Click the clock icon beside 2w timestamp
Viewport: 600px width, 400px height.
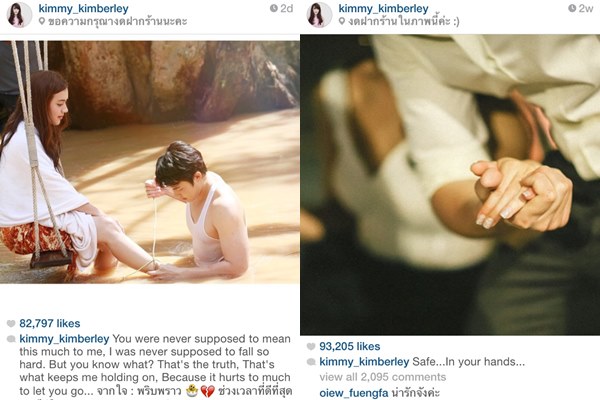click(x=572, y=8)
